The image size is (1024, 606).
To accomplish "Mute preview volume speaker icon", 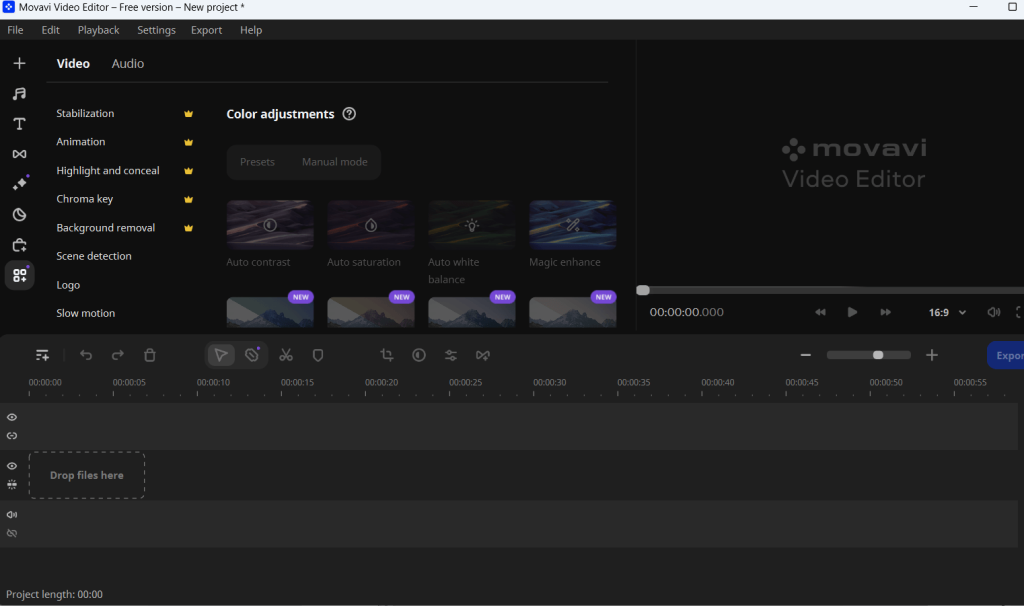I will click(x=993, y=312).
